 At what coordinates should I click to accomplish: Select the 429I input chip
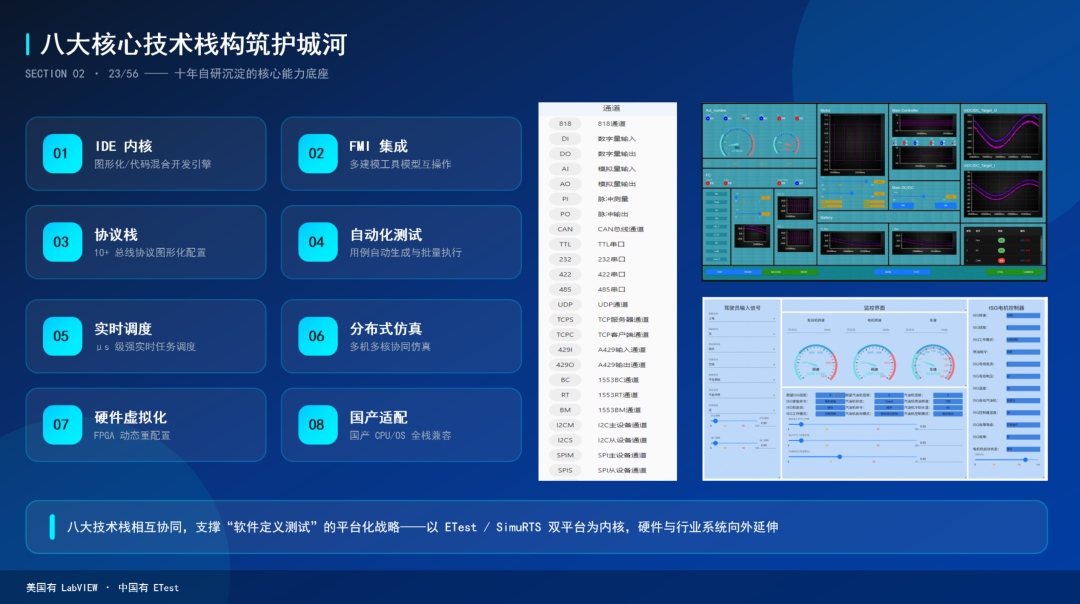(x=565, y=350)
